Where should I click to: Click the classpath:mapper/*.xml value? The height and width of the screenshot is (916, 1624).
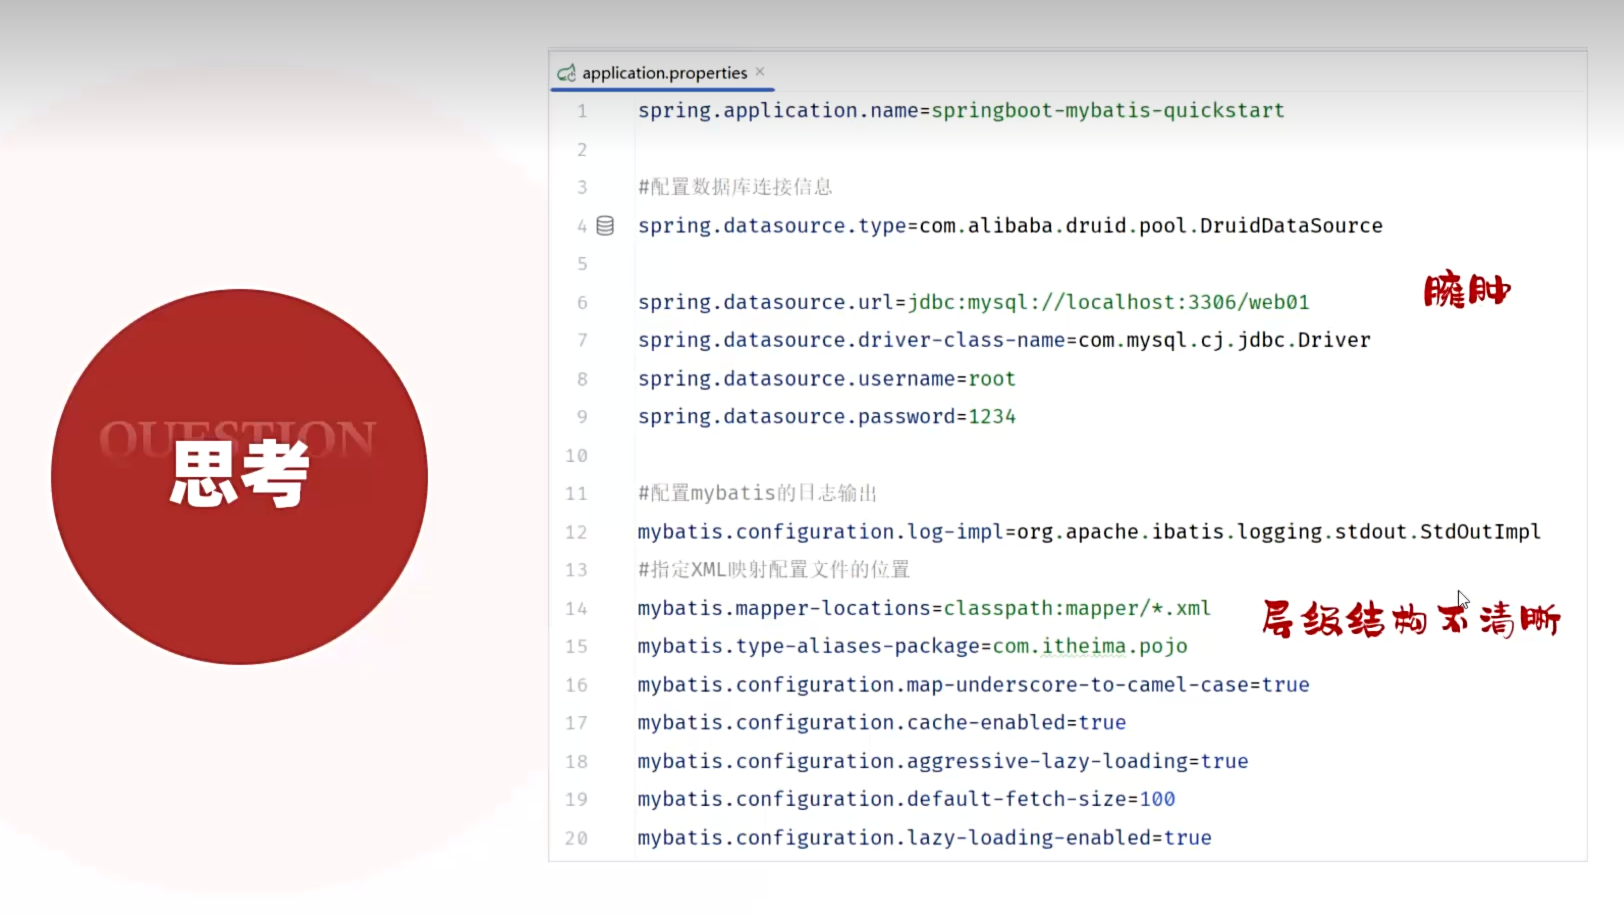pos(1077,608)
